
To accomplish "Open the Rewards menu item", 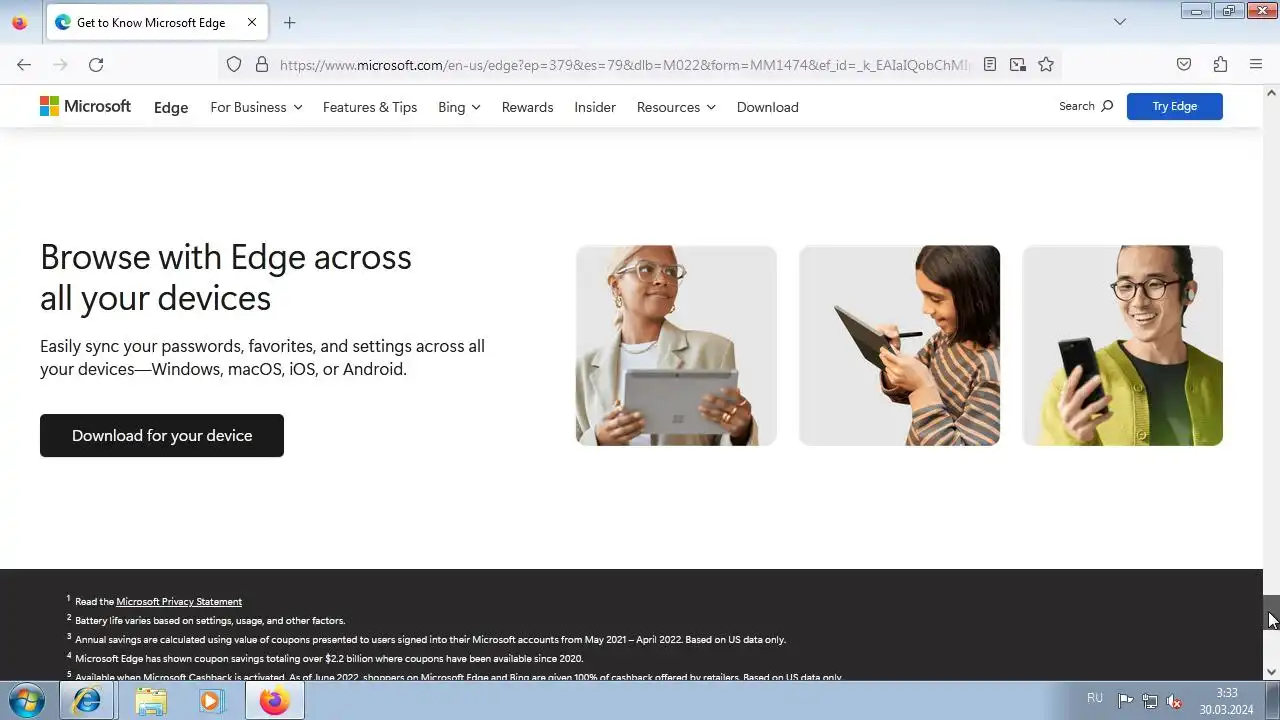I will (x=527, y=107).
